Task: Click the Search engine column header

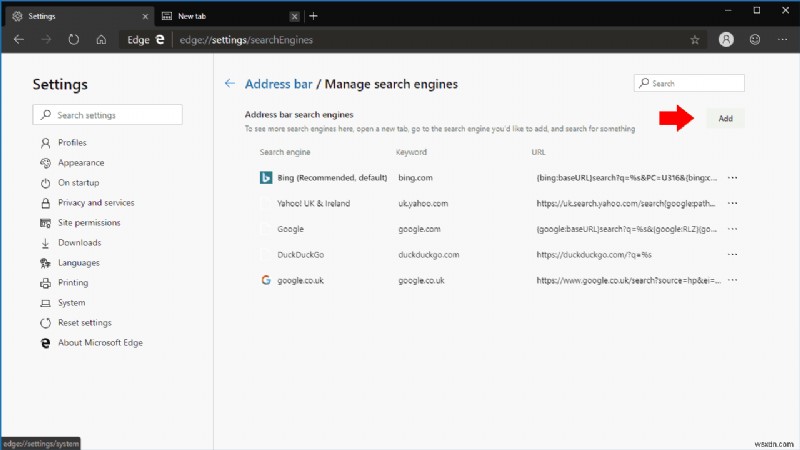Action: pyautogui.click(x=285, y=152)
